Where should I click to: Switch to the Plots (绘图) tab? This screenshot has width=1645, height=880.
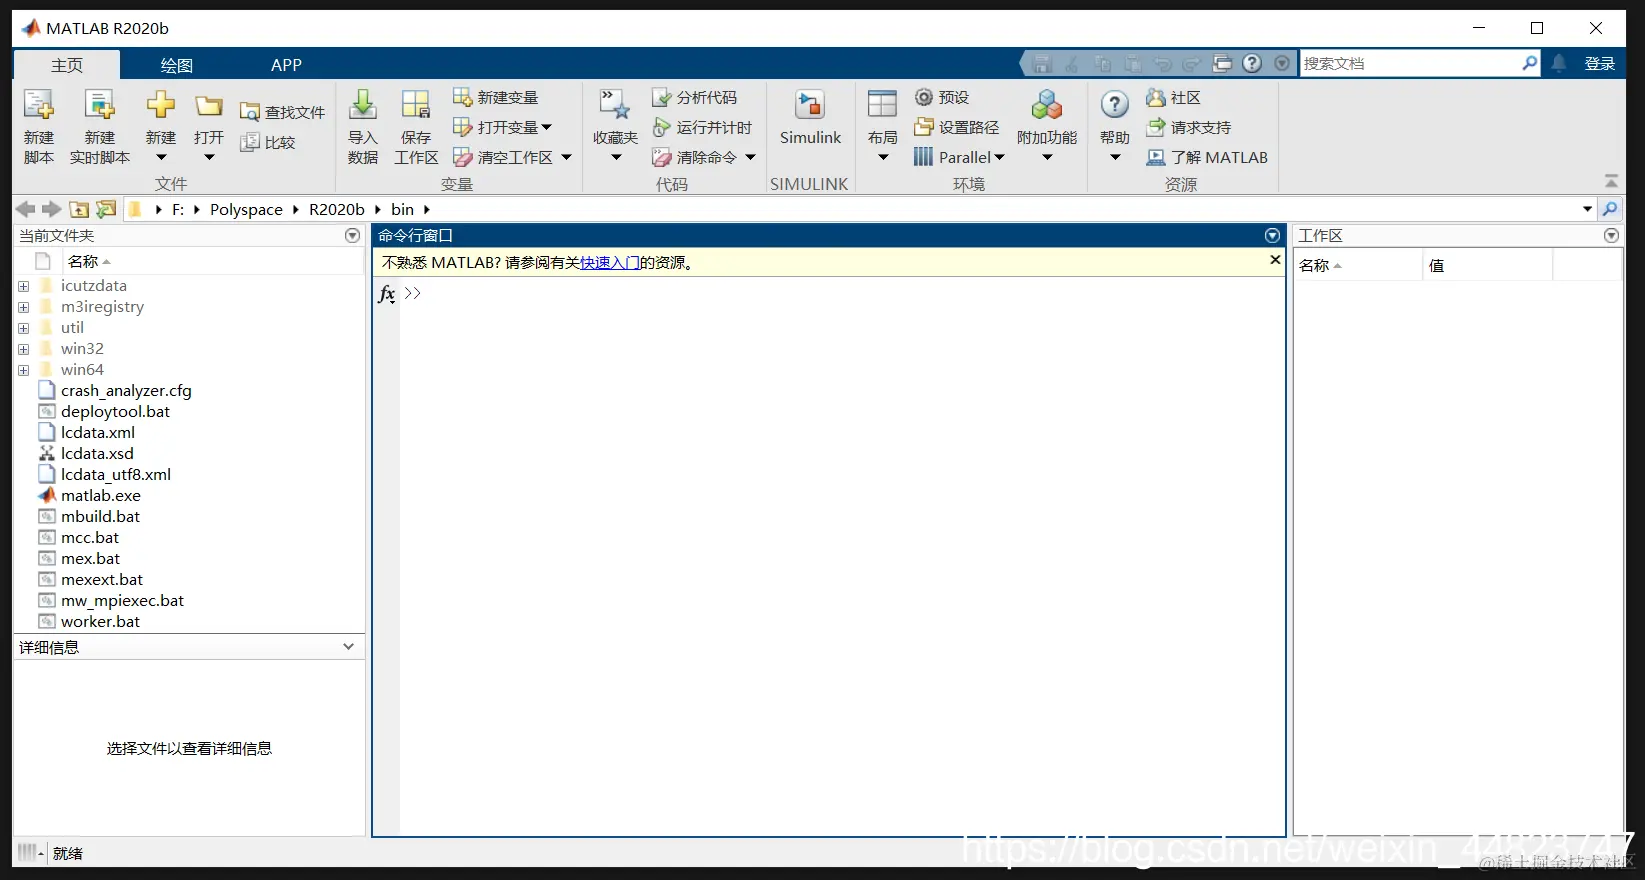click(177, 65)
